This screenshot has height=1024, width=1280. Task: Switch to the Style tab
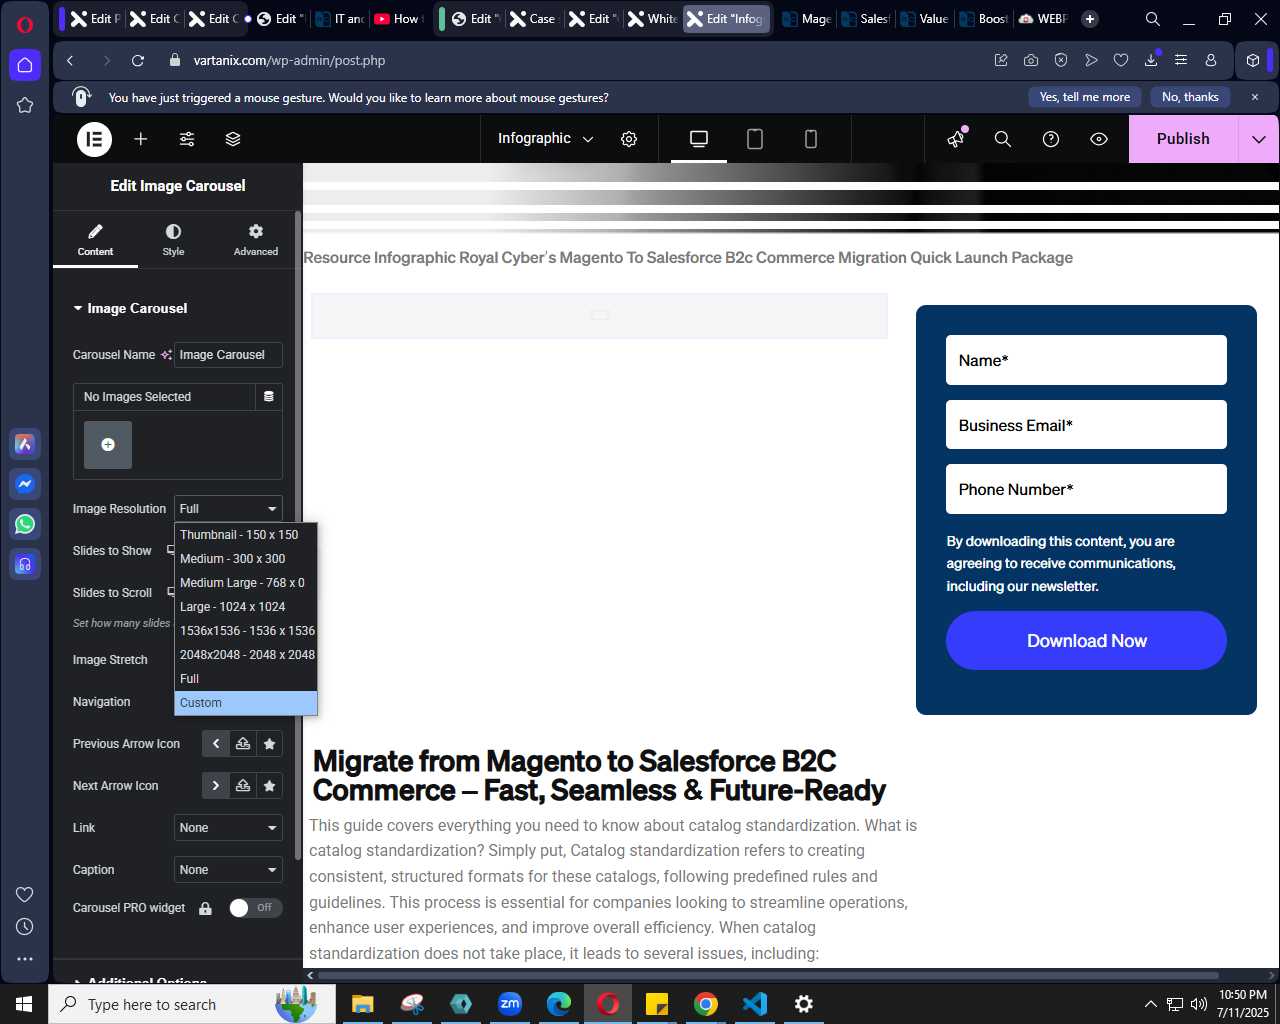click(x=173, y=240)
